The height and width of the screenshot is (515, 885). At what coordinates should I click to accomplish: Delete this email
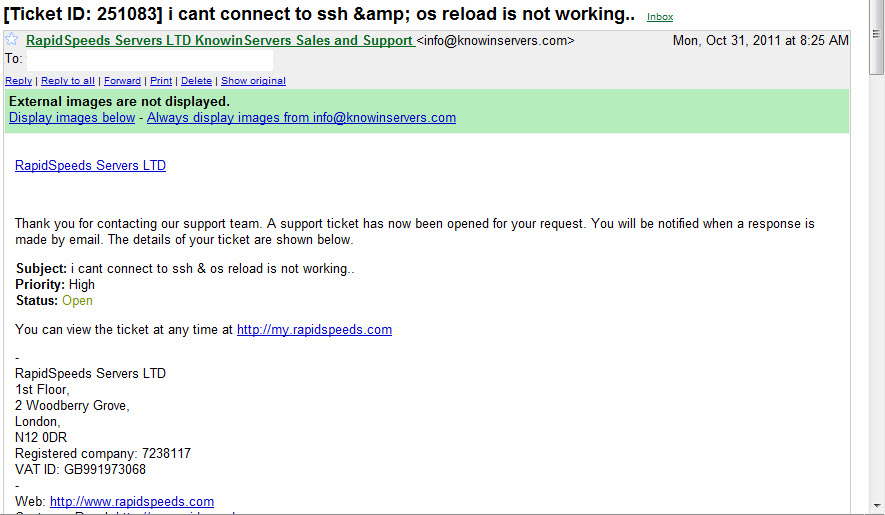point(196,81)
